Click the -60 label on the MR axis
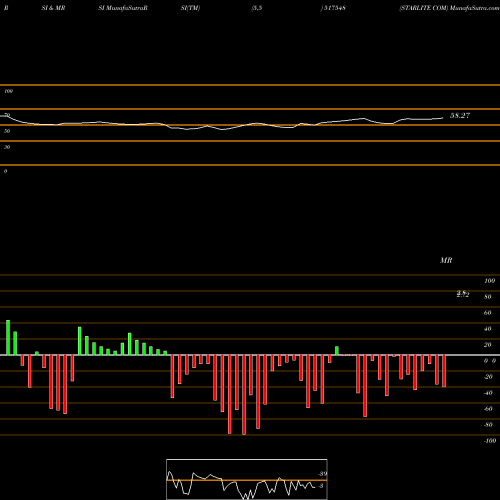 (488, 409)
